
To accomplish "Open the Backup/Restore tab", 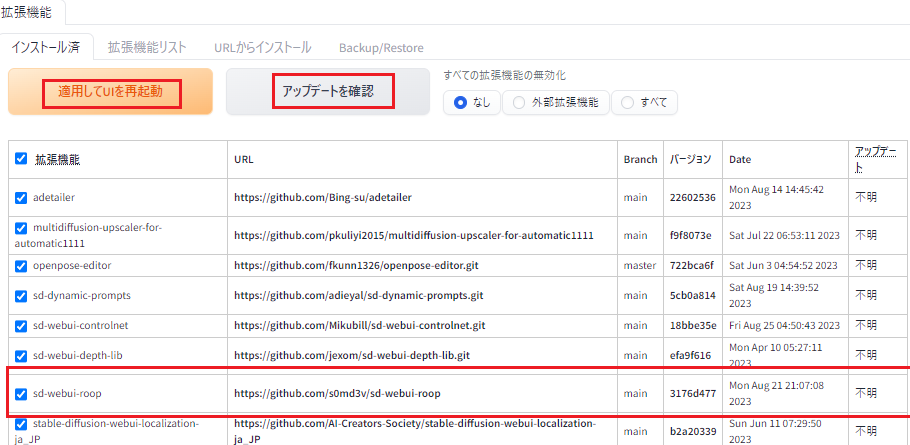I will [x=380, y=47].
